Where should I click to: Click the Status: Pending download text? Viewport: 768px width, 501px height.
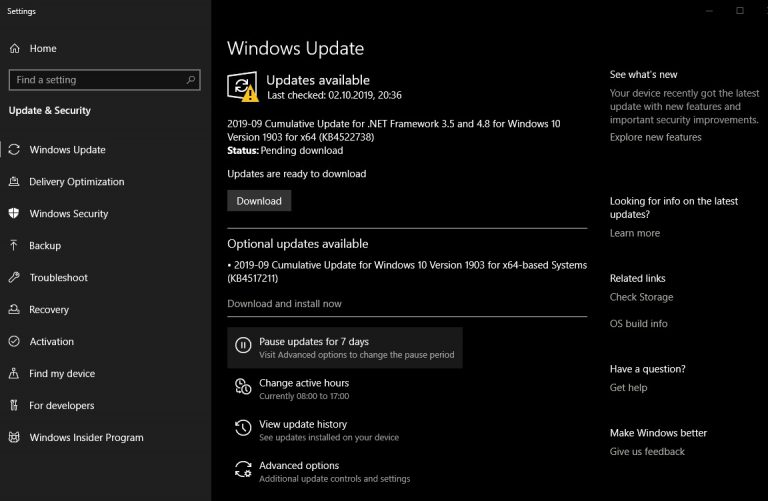[x=285, y=150]
